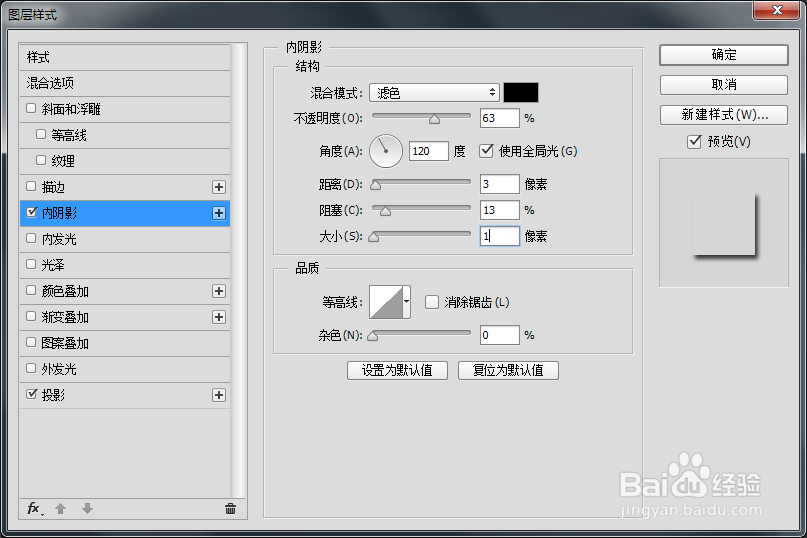Open the fx add effect menu

(34, 509)
